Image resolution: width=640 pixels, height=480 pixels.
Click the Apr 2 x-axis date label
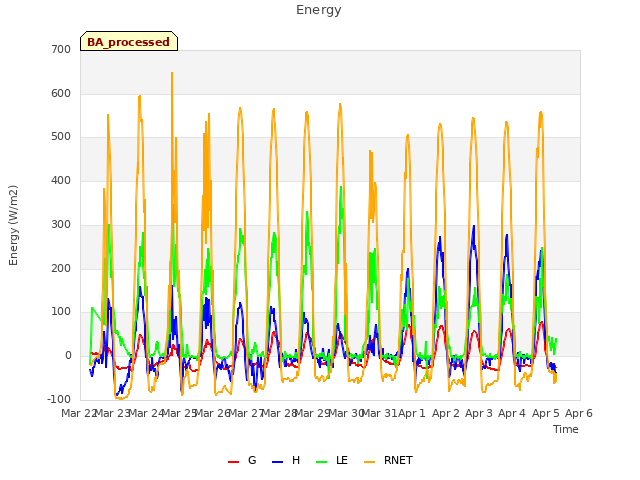[446, 413]
